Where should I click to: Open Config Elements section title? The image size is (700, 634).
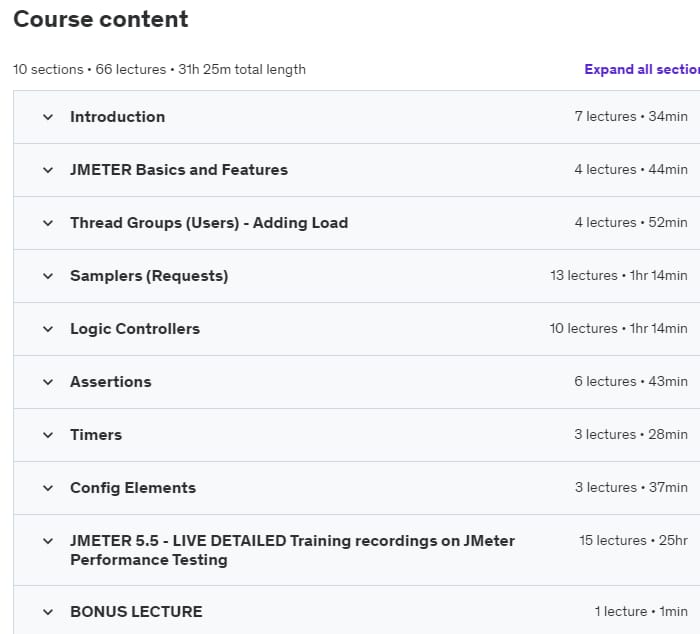point(133,488)
